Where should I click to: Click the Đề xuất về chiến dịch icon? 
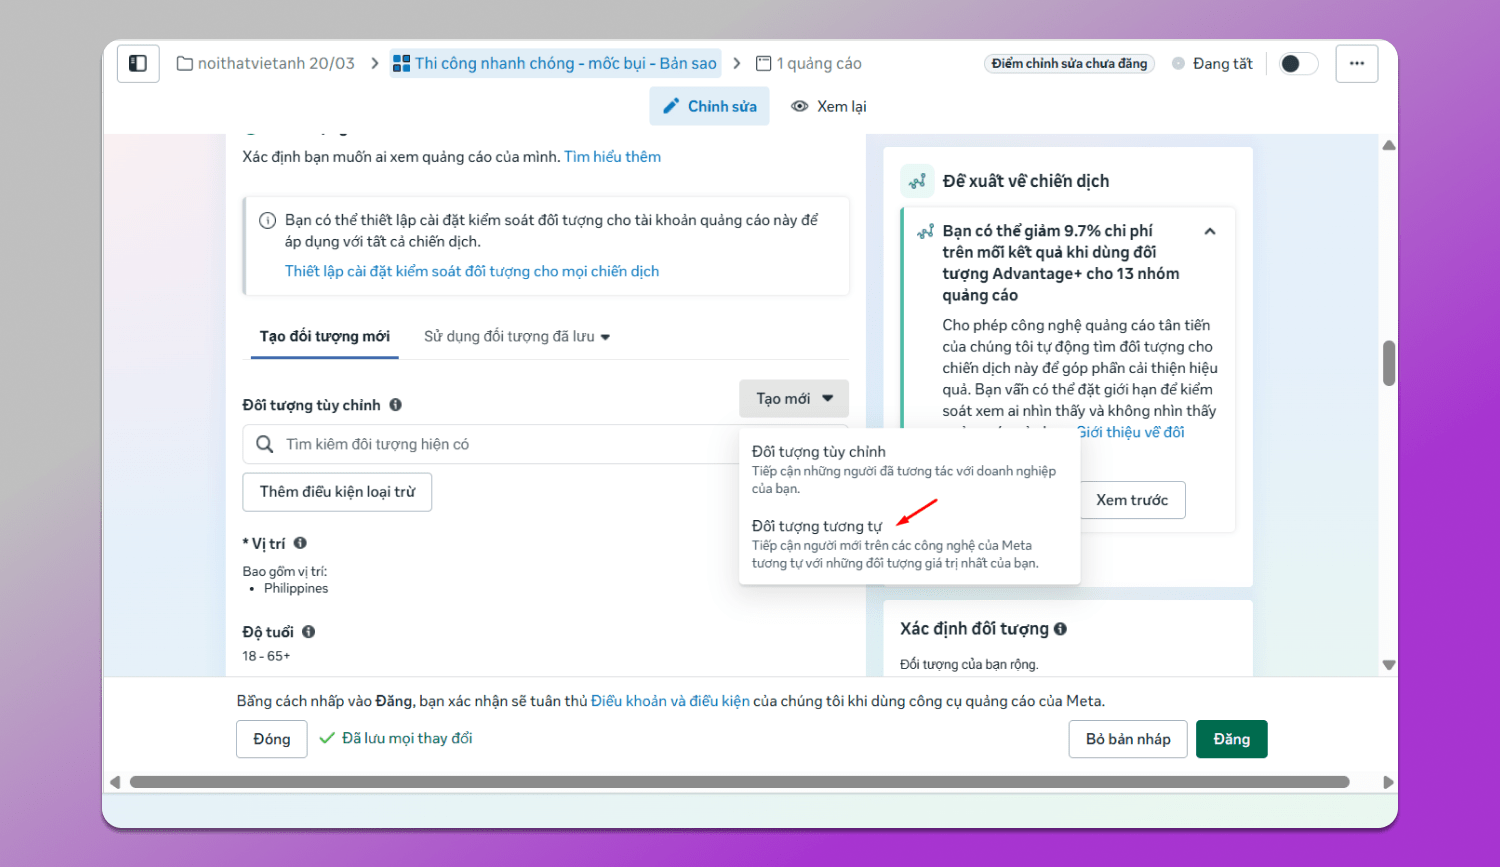(916, 181)
